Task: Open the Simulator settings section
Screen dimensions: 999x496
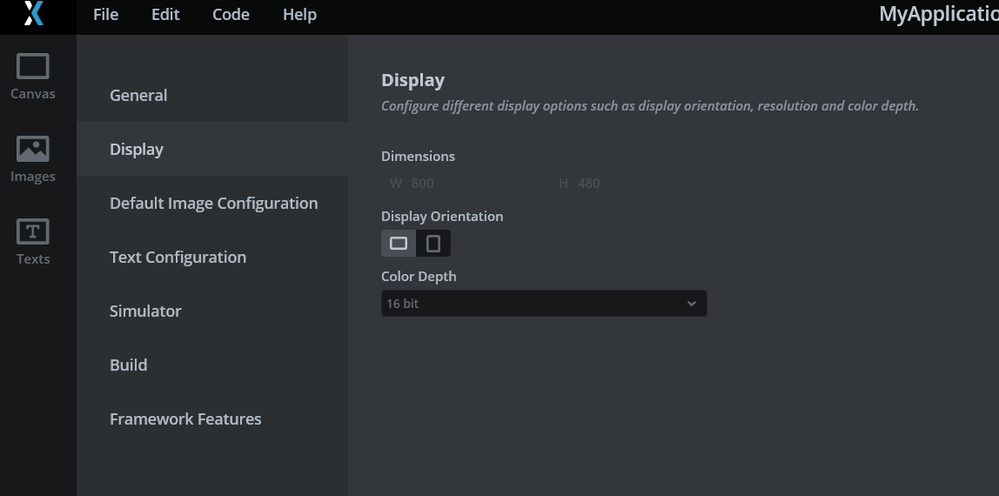Action: [x=212, y=311]
